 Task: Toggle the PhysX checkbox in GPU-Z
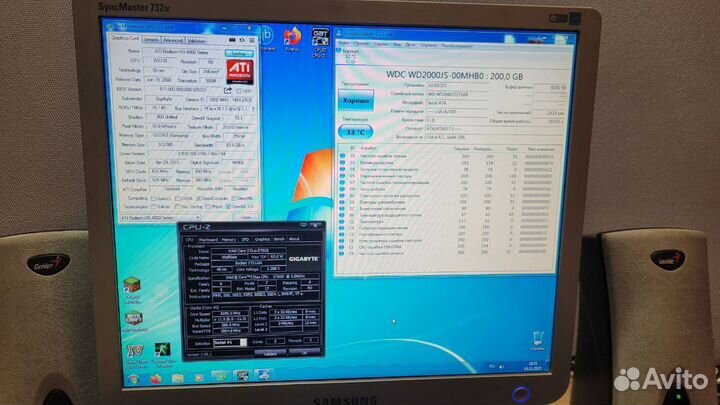click(x=208, y=207)
